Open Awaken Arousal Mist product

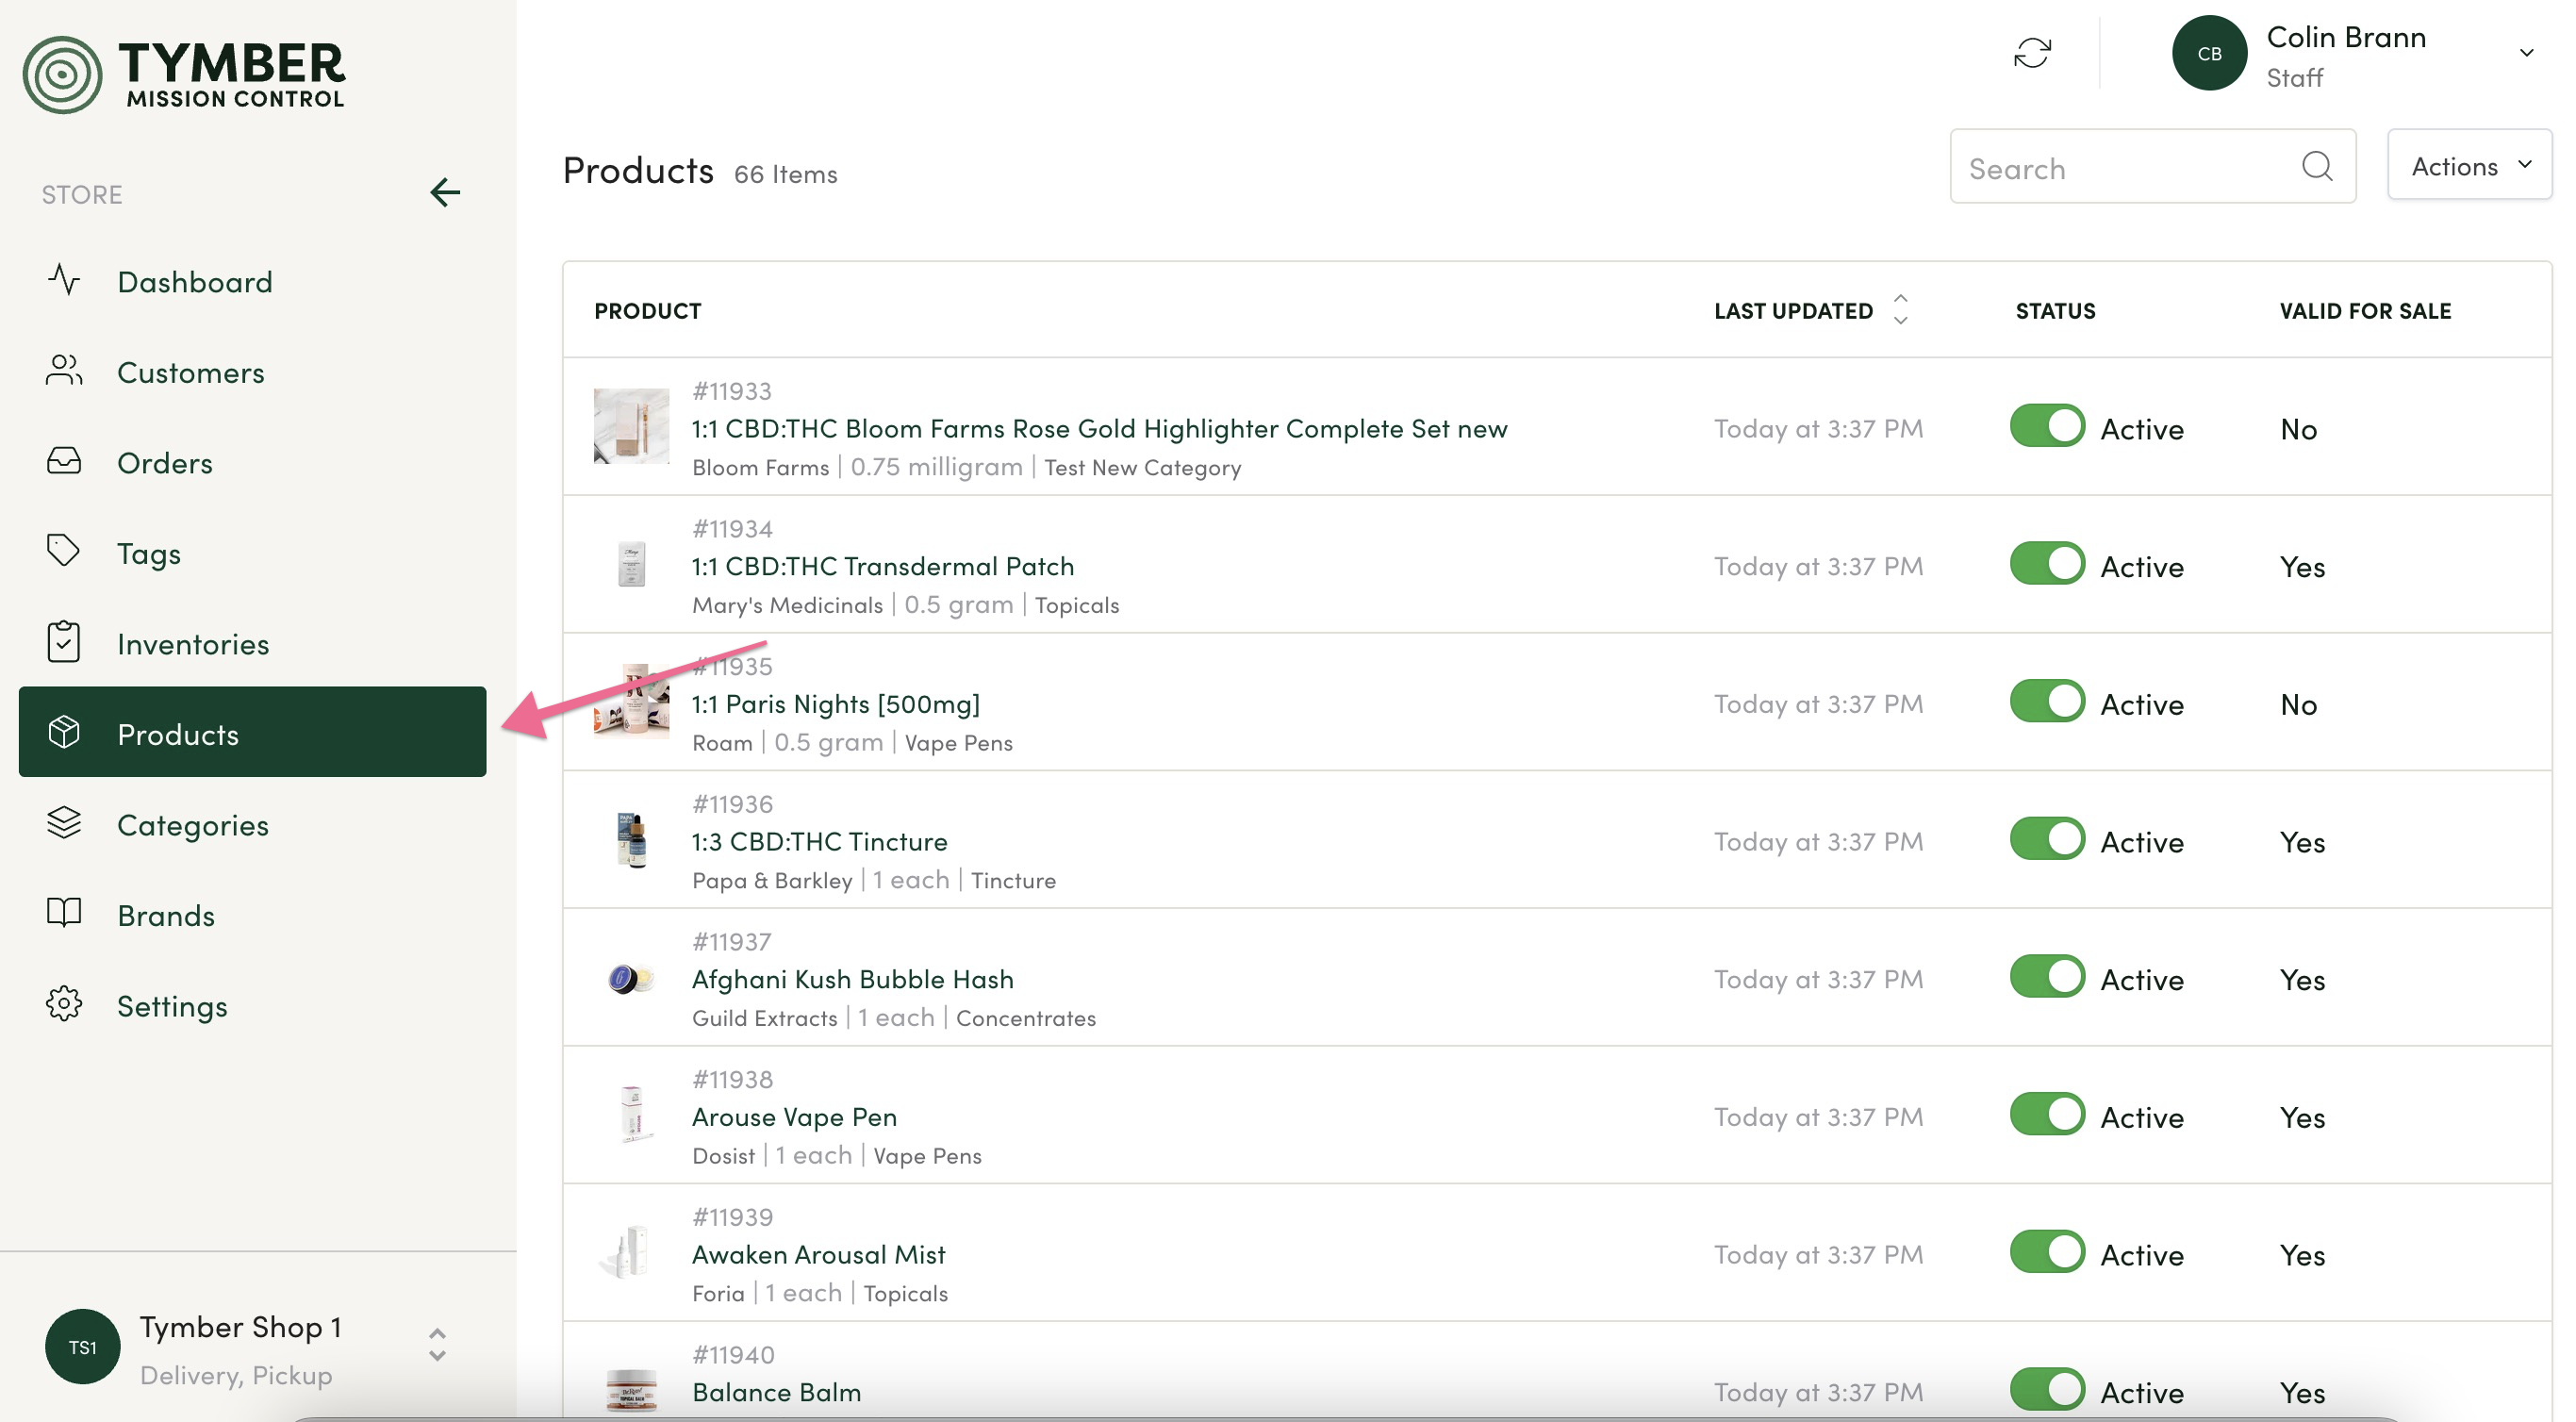818,1254
